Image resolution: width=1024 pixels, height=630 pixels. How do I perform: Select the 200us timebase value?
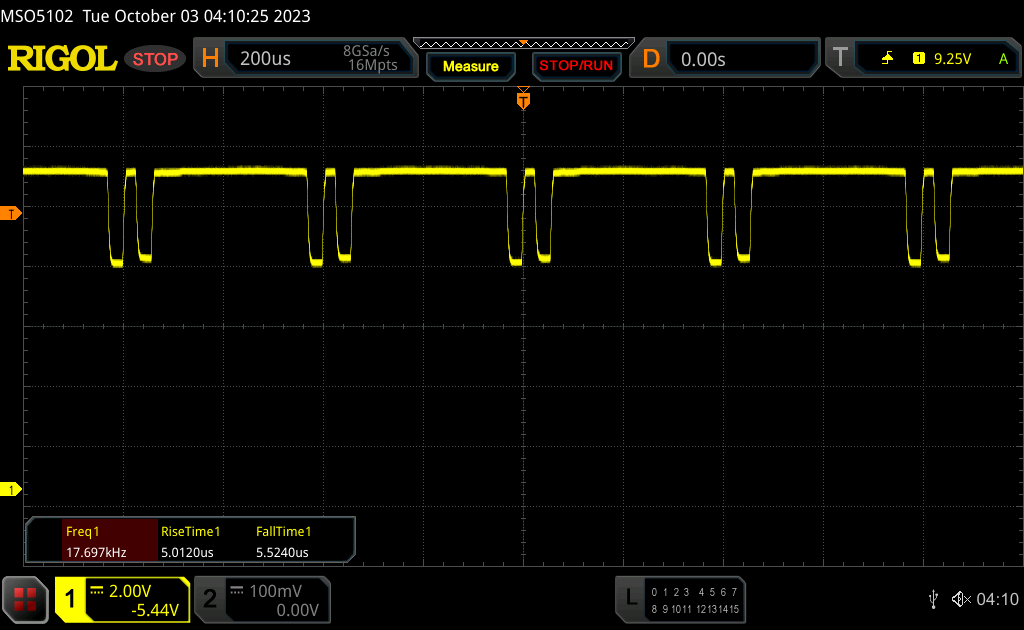pyautogui.click(x=265, y=59)
